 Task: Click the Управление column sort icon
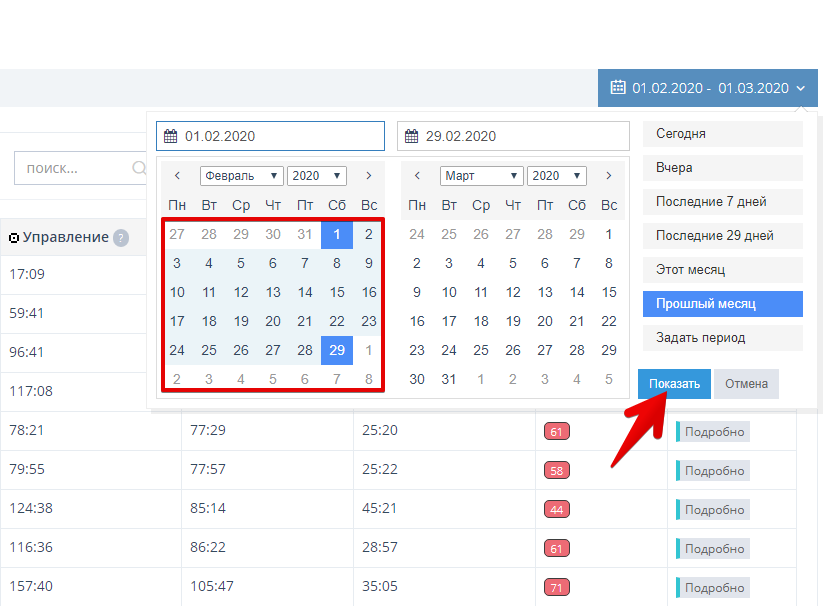point(14,238)
